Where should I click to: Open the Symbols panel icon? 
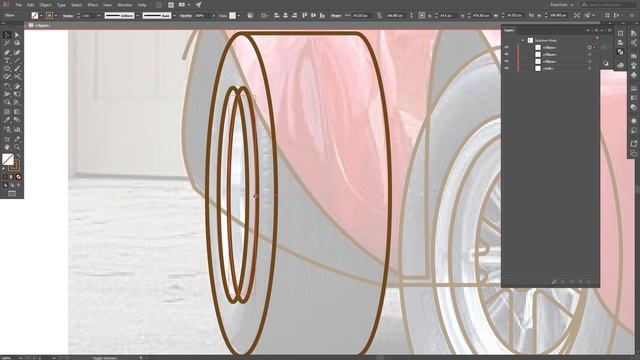633,75
